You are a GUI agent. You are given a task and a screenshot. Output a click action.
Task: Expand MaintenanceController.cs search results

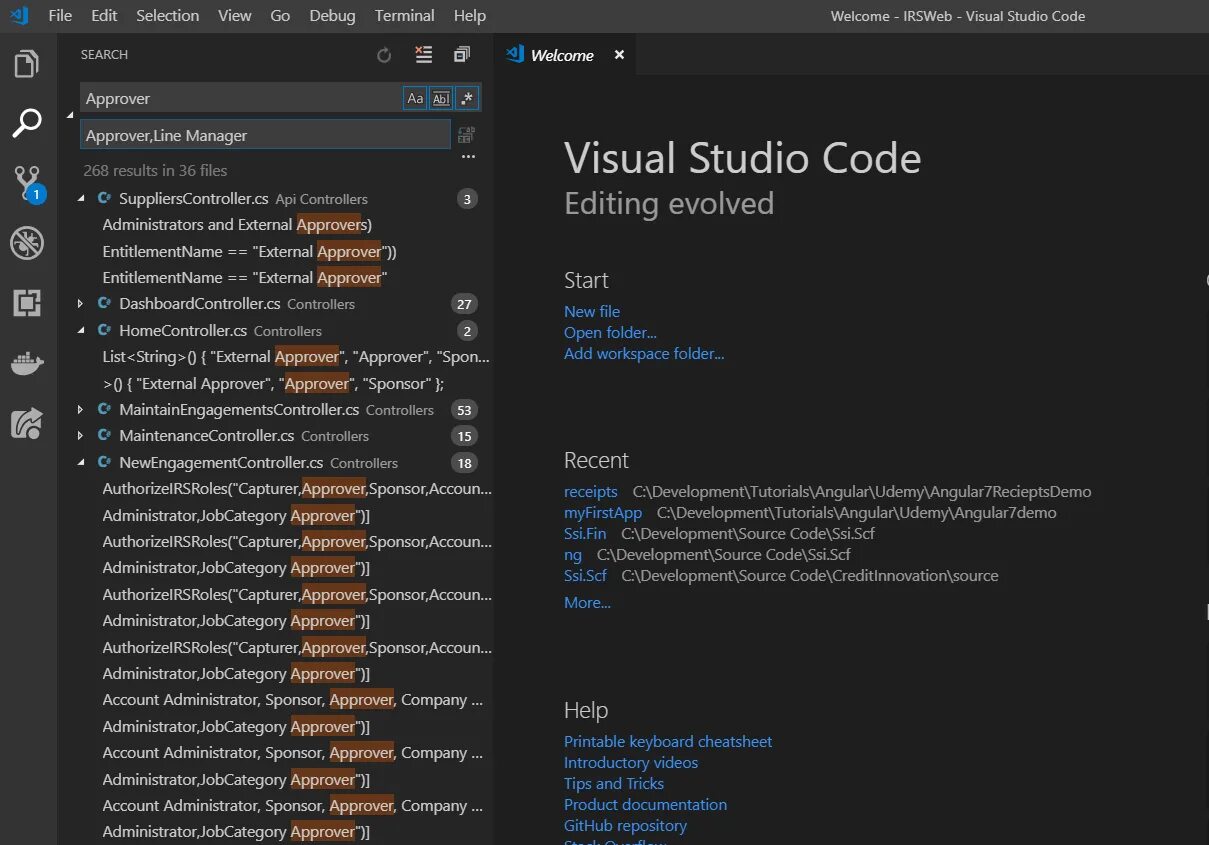(82, 436)
